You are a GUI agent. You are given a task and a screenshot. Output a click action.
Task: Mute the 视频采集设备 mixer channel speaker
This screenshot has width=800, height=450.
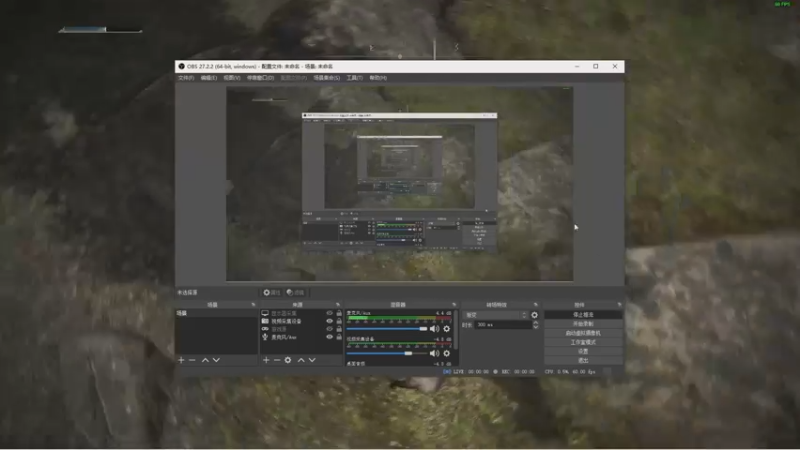coord(434,353)
